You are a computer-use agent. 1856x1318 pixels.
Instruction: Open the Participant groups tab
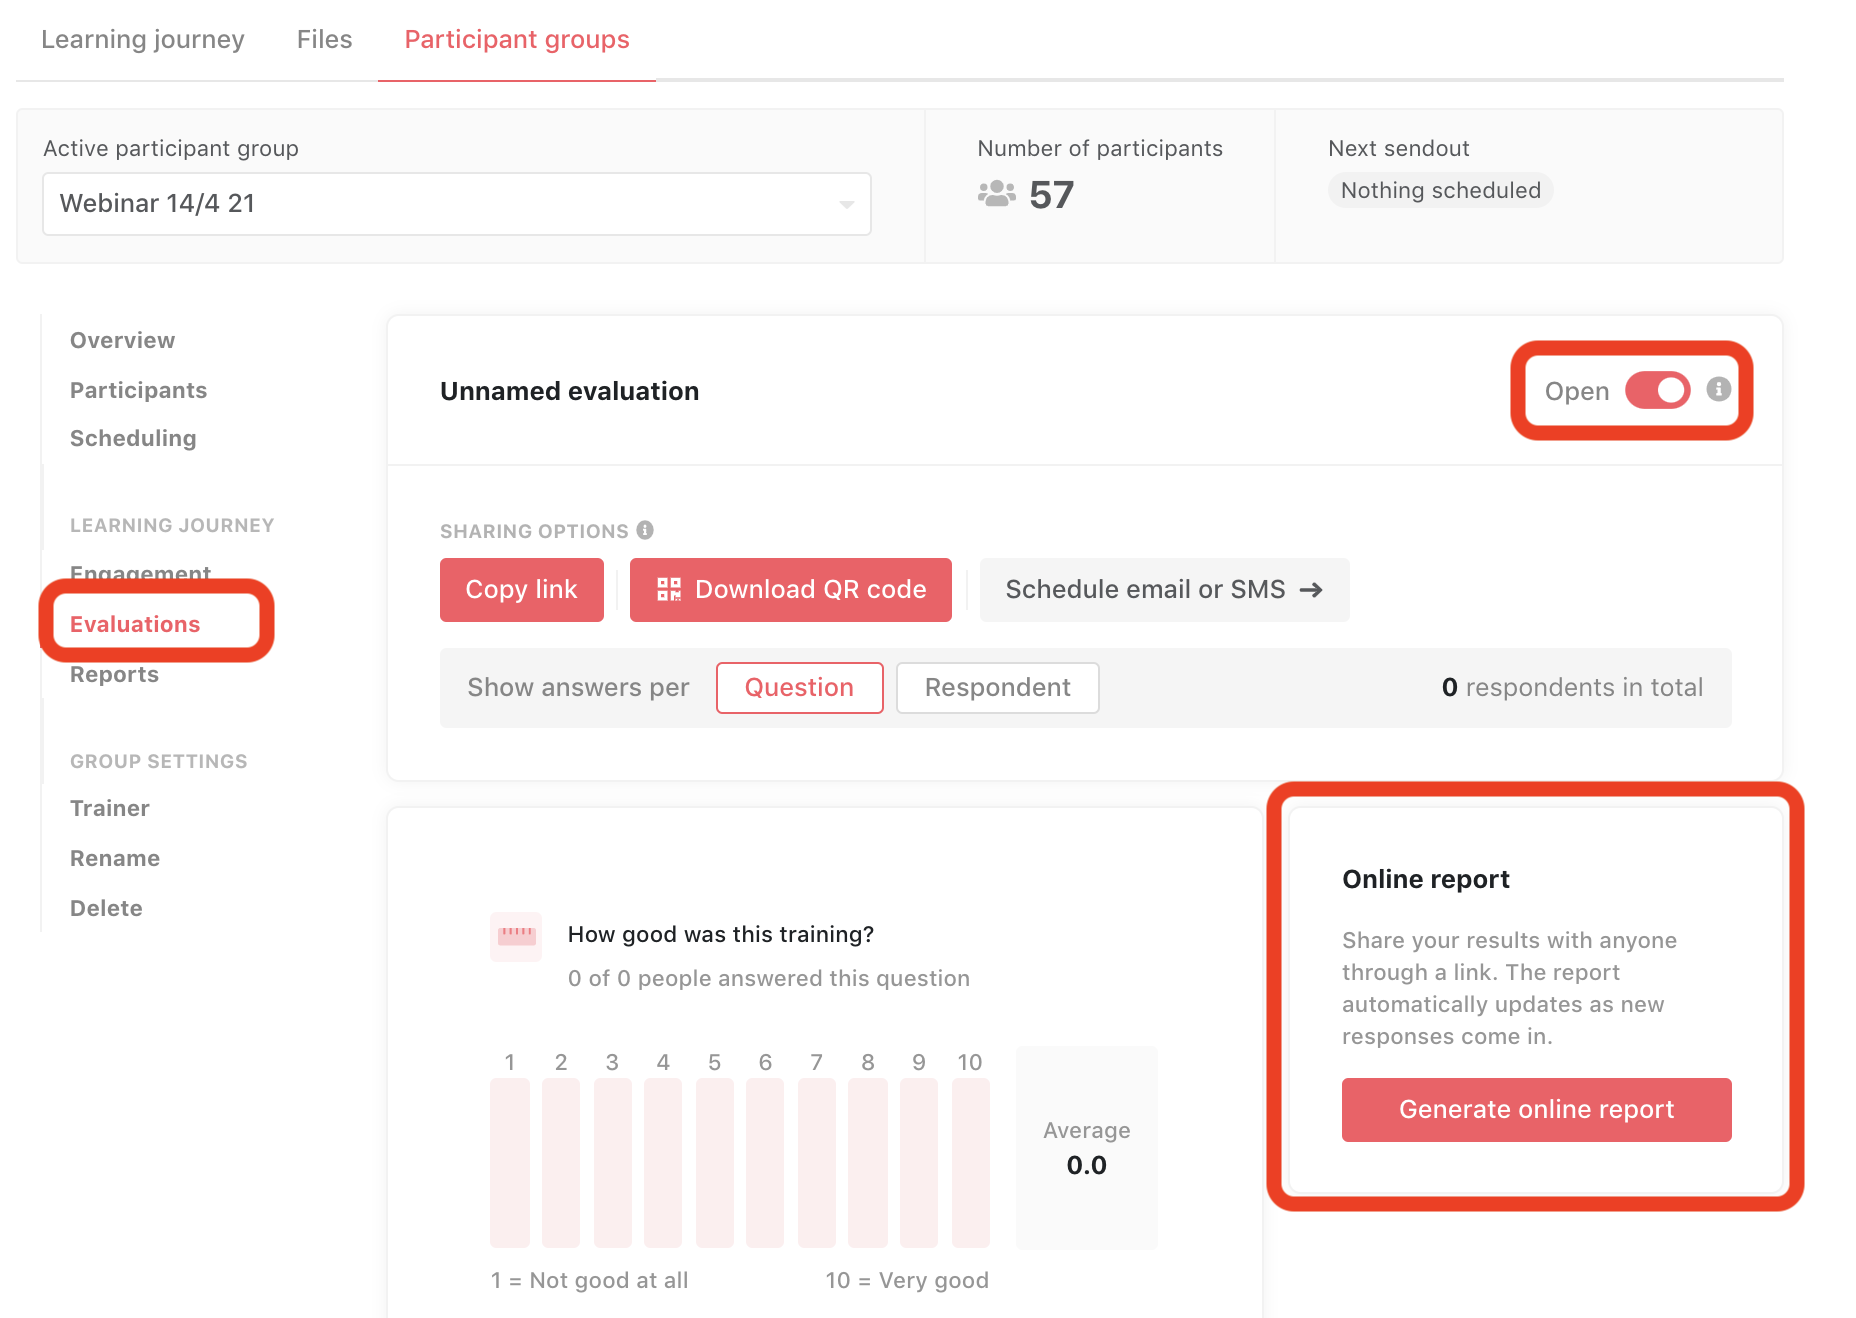pyautogui.click(x=517, y=40)
